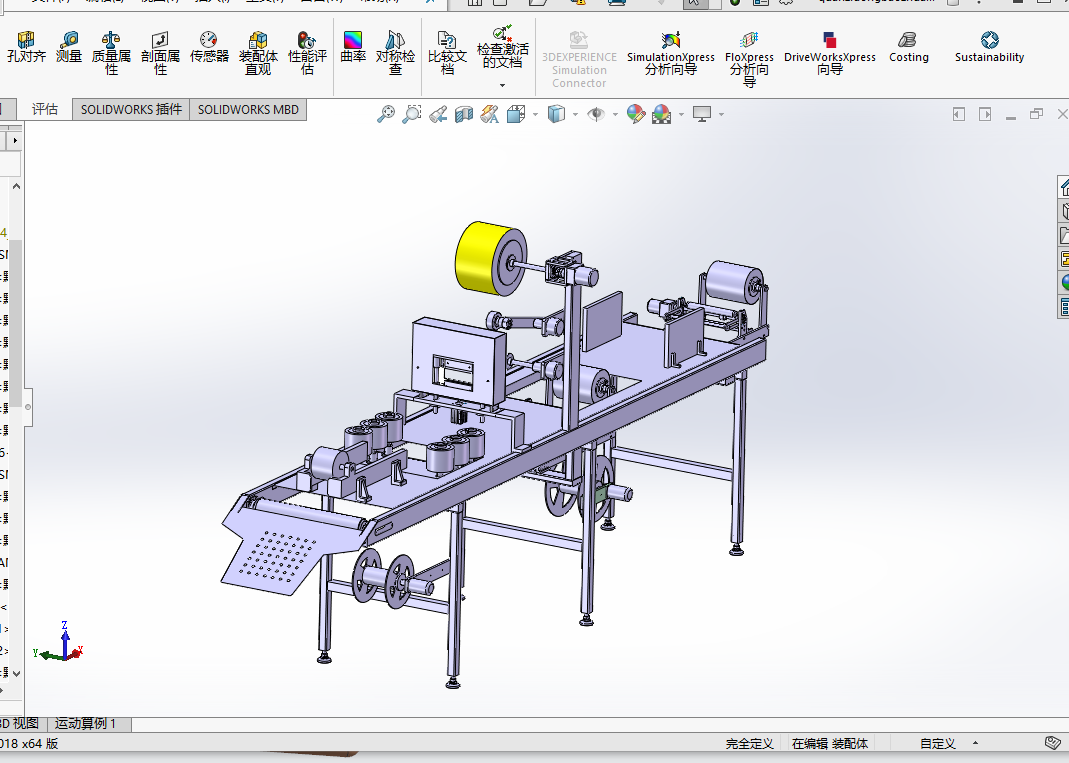The width and height of the screenshot is (1069, 763).
Task: Click the Apply Scene icon
Action: (x=661, y=114)
